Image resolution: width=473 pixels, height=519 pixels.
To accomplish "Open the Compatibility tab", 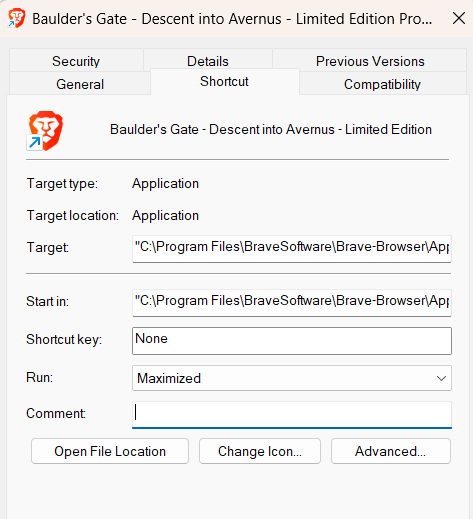I will pos(382,84).
